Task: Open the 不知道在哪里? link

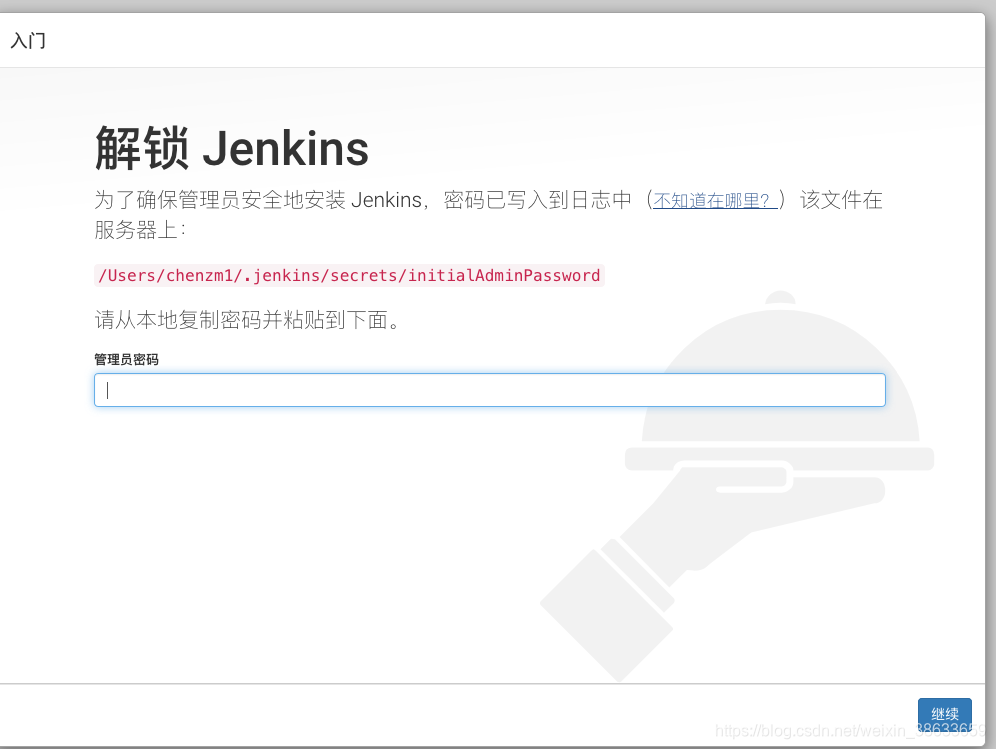Action: point(715,201)
